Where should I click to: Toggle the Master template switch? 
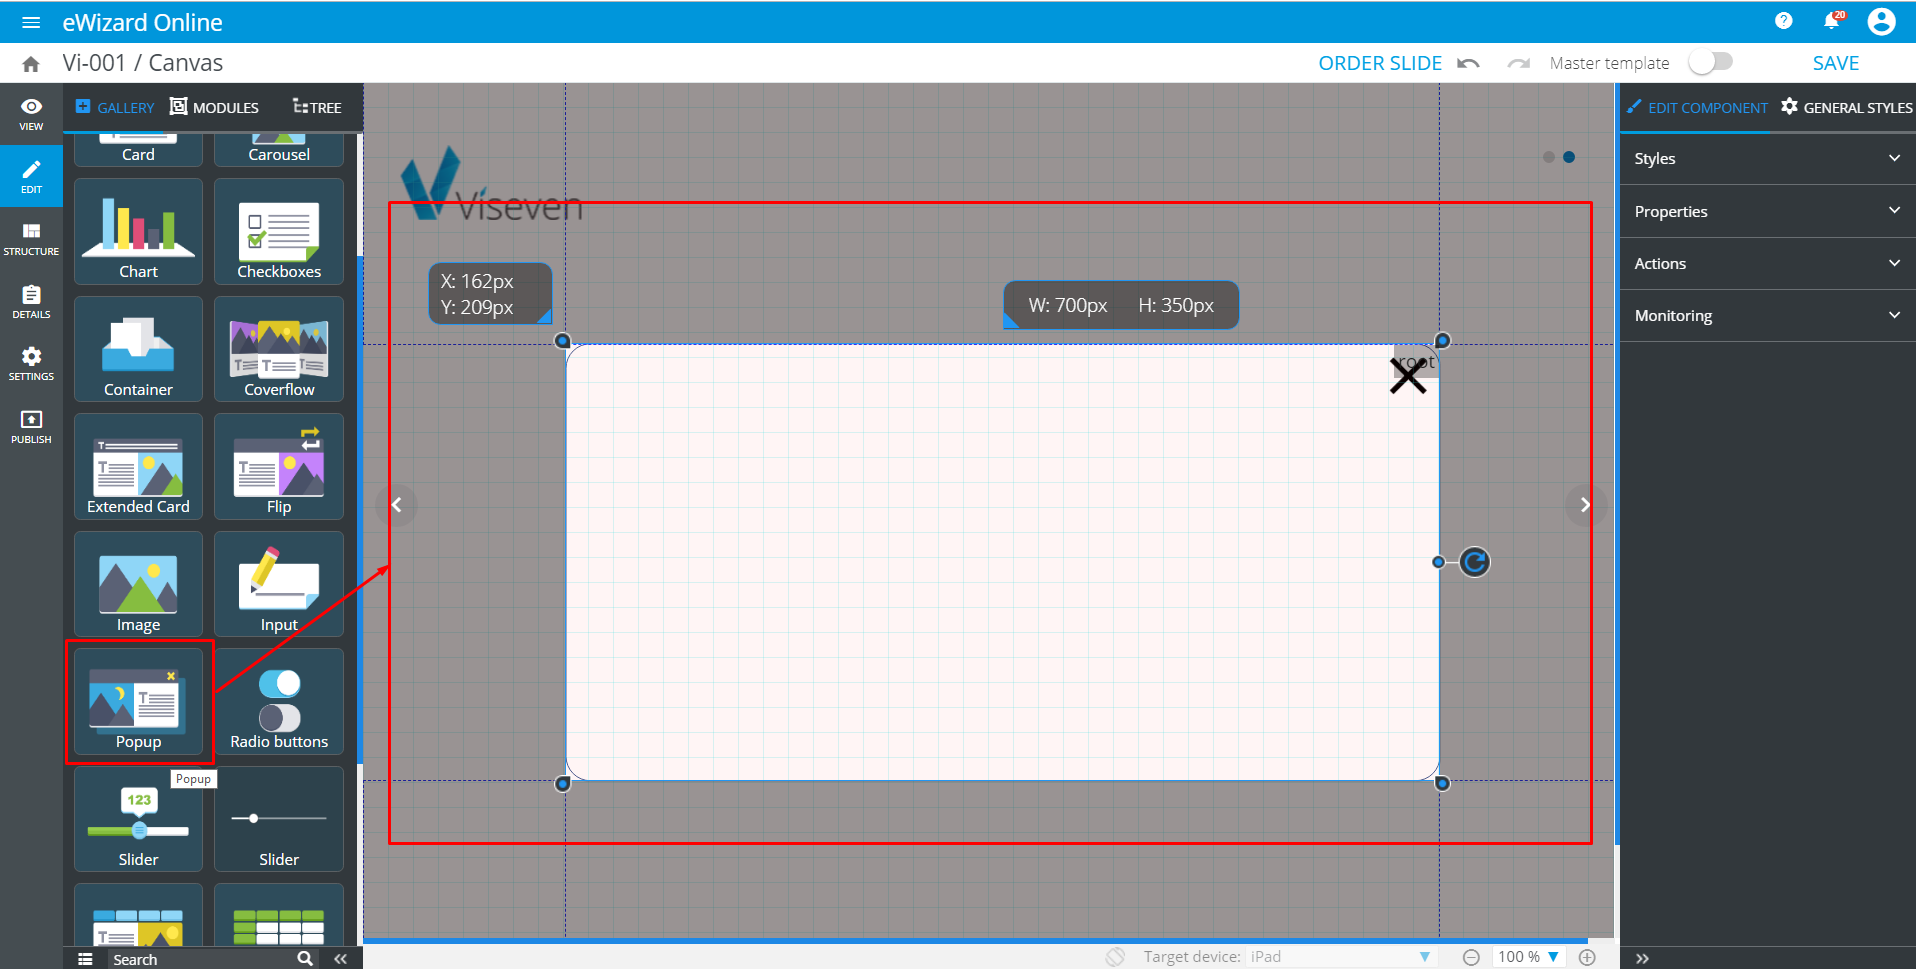tap(1710, 63)
